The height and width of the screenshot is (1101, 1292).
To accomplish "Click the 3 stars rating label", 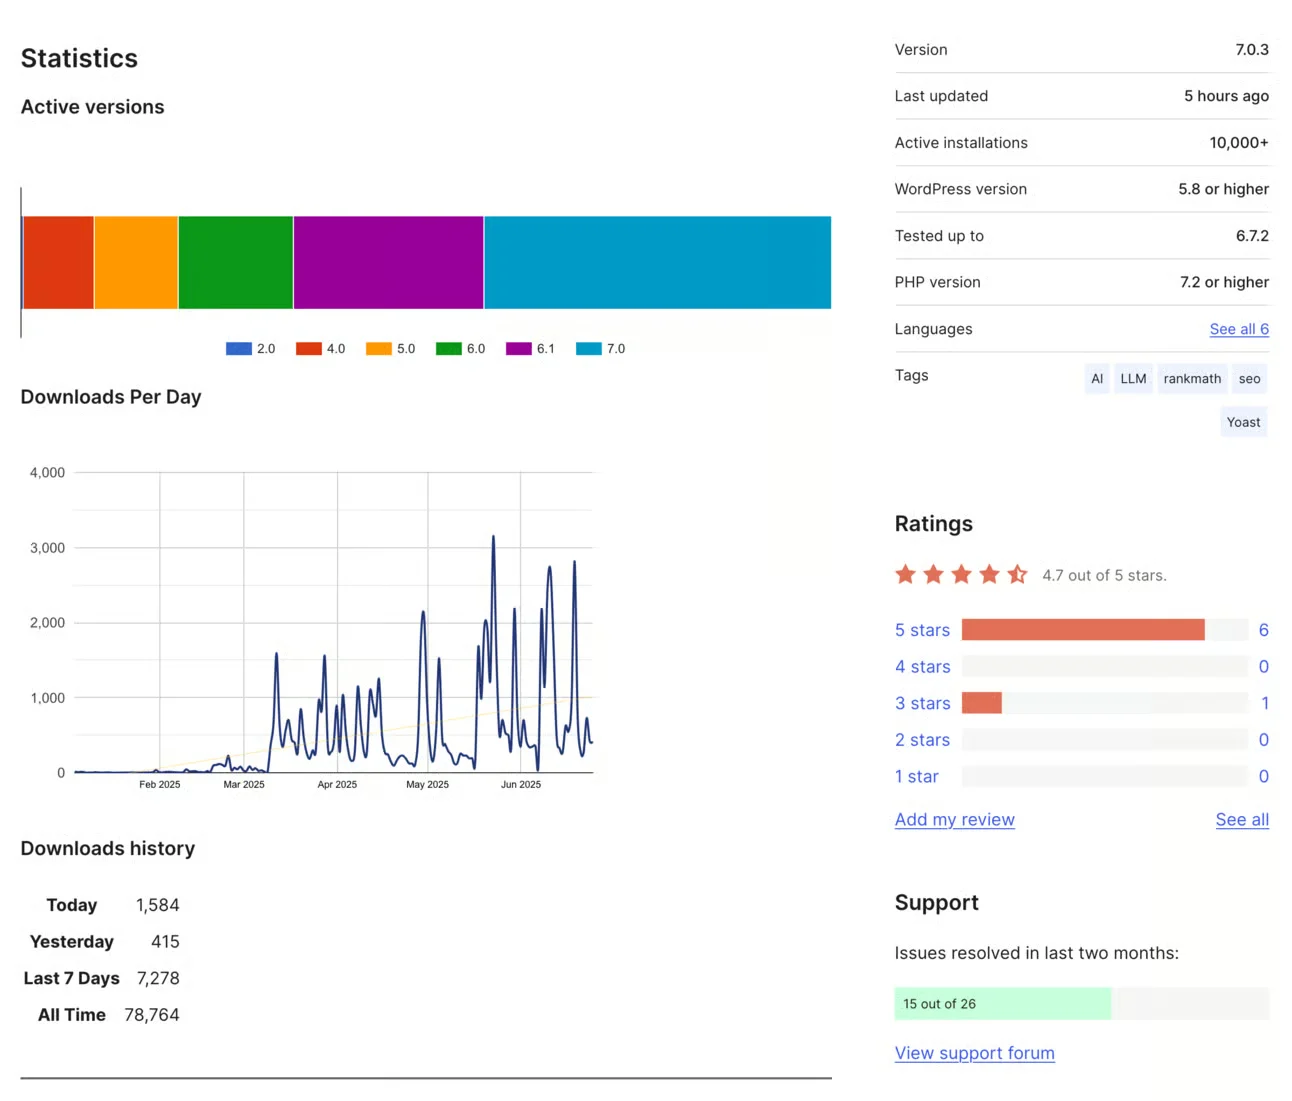I will (922, 703).
